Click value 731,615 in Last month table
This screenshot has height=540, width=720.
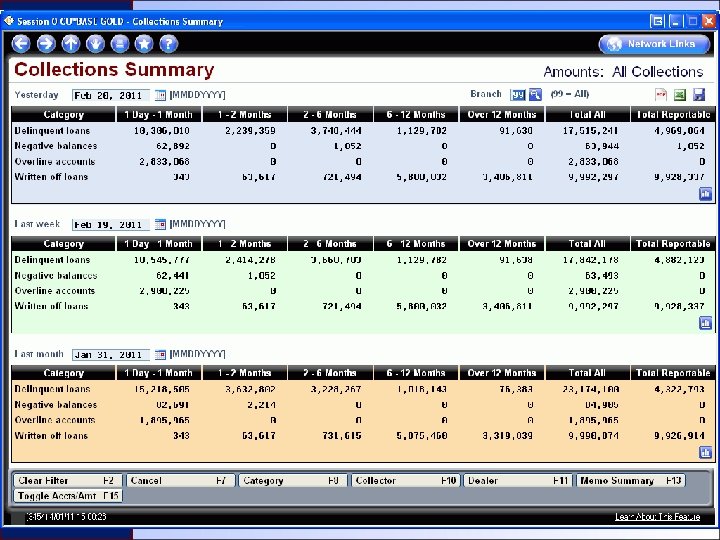click(342, 435)
